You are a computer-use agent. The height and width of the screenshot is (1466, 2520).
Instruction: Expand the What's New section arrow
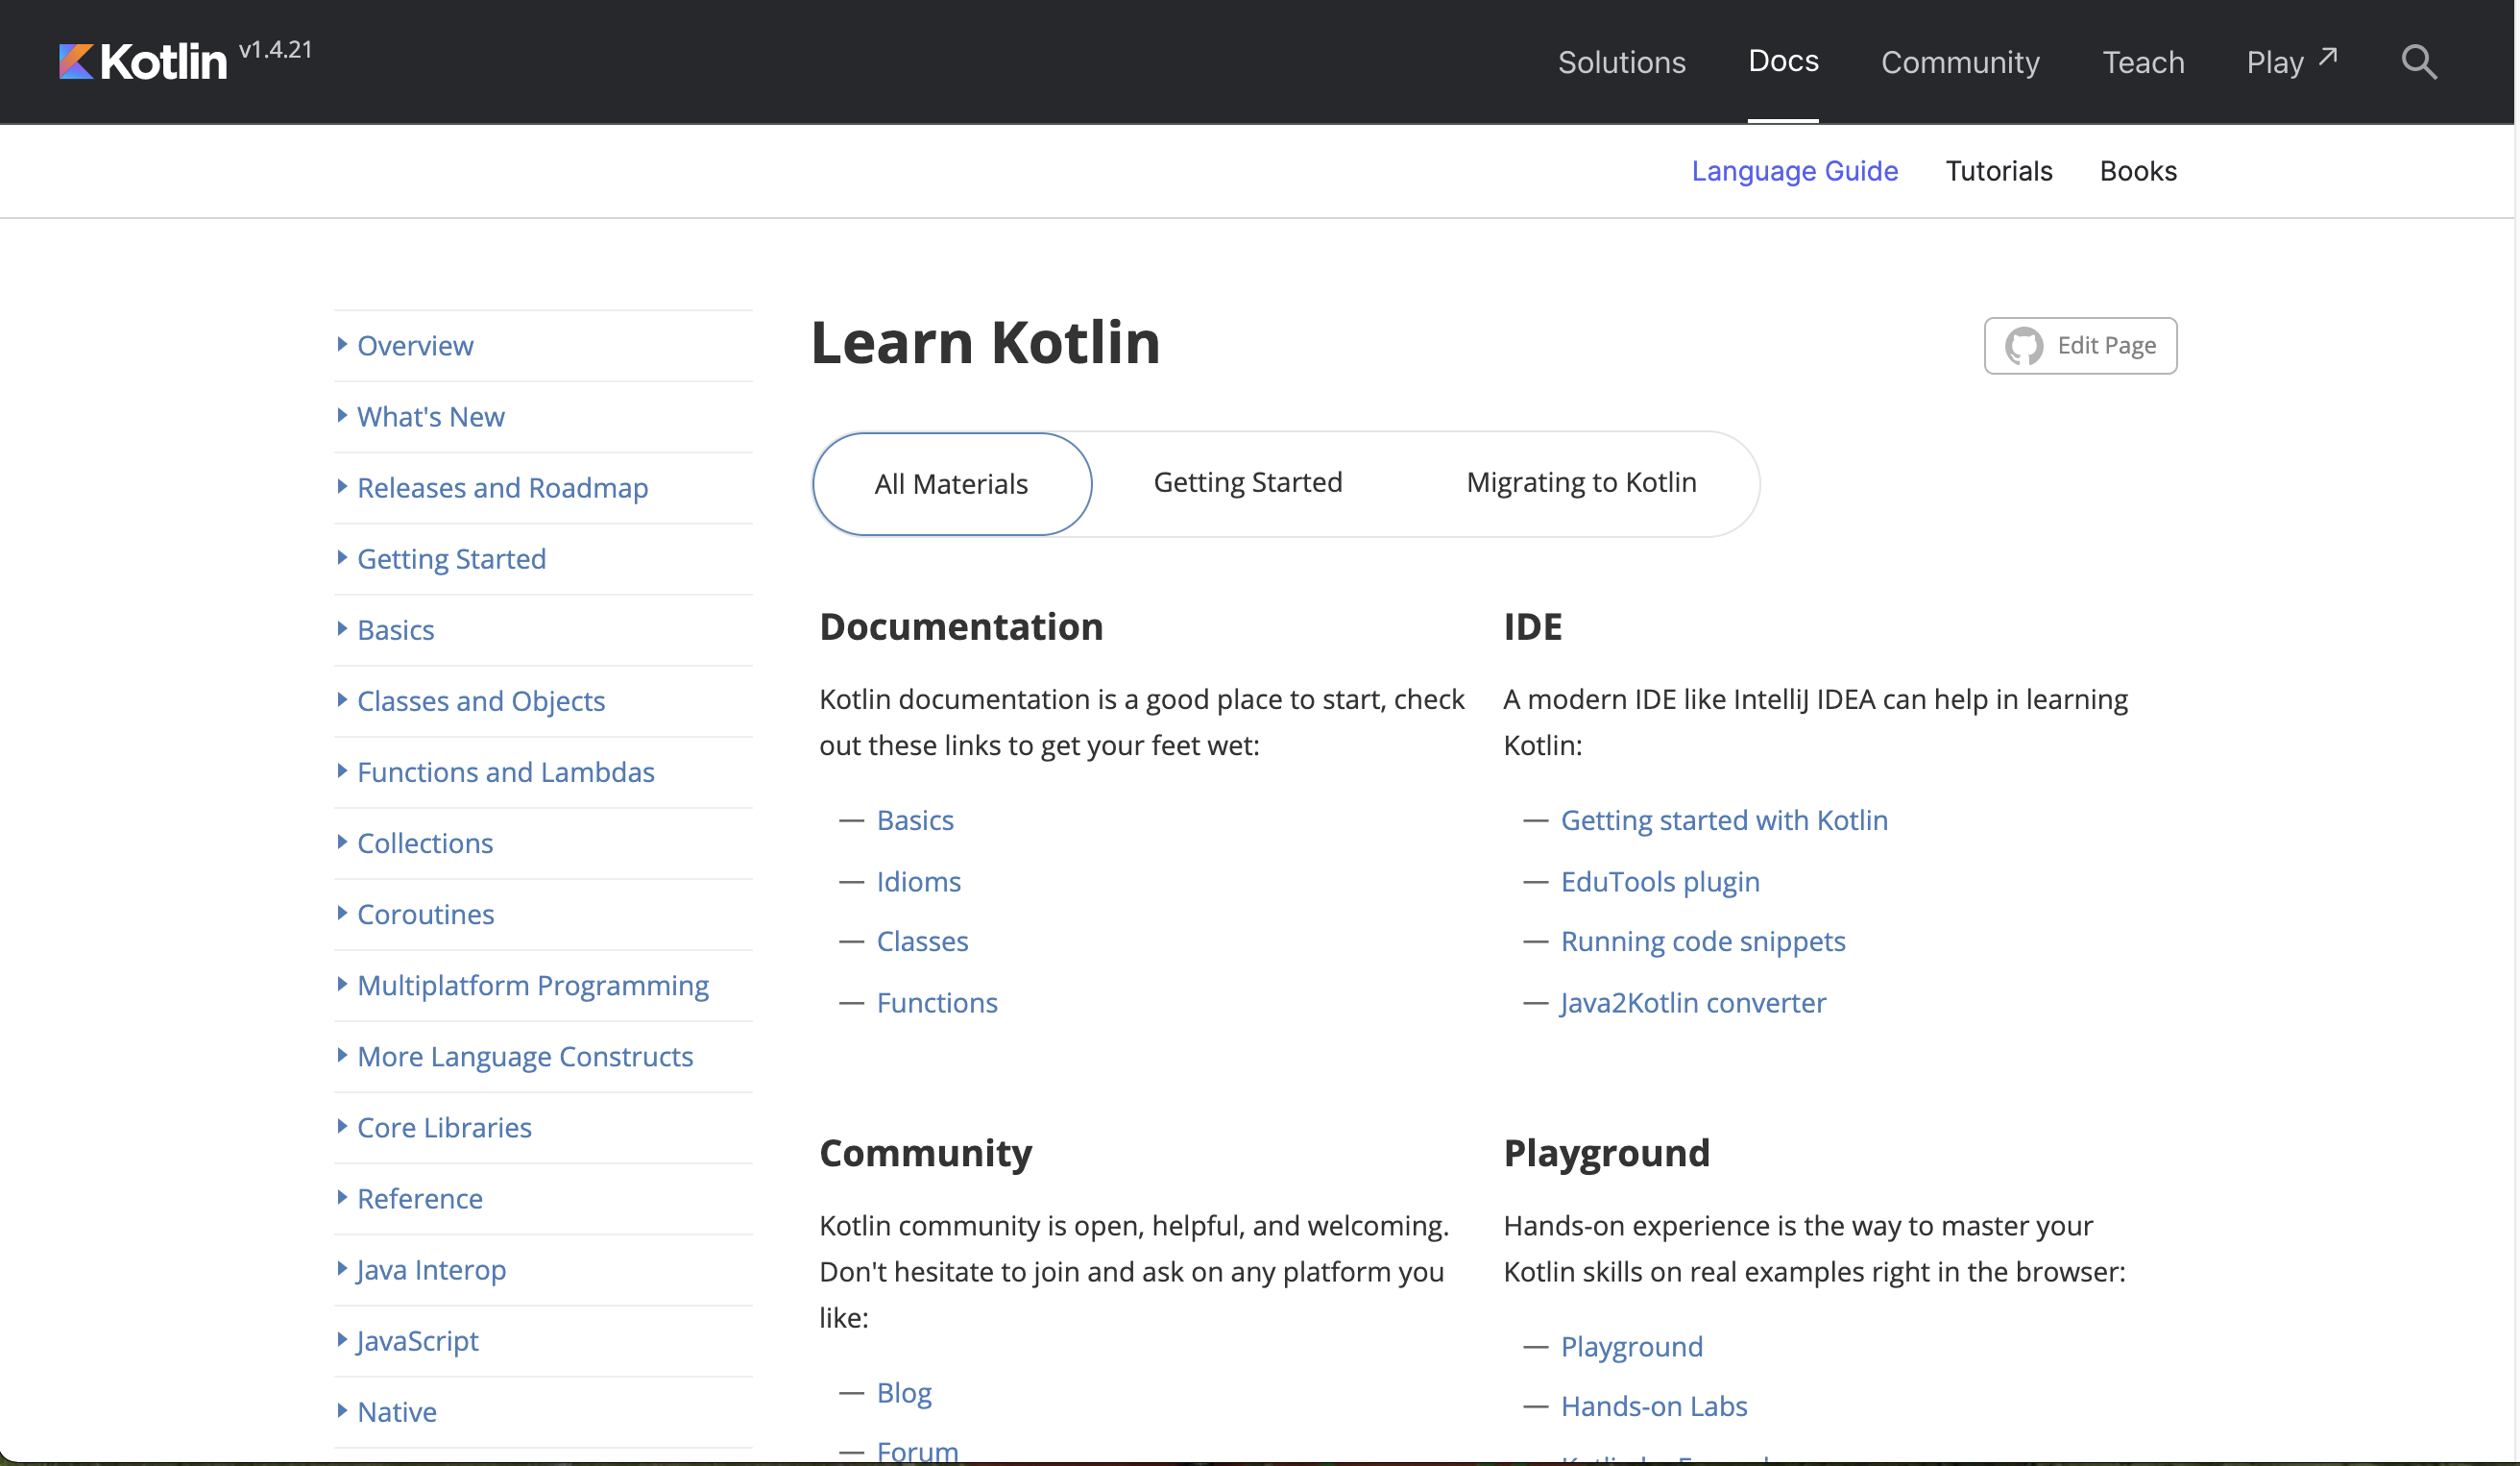[342, 416]
